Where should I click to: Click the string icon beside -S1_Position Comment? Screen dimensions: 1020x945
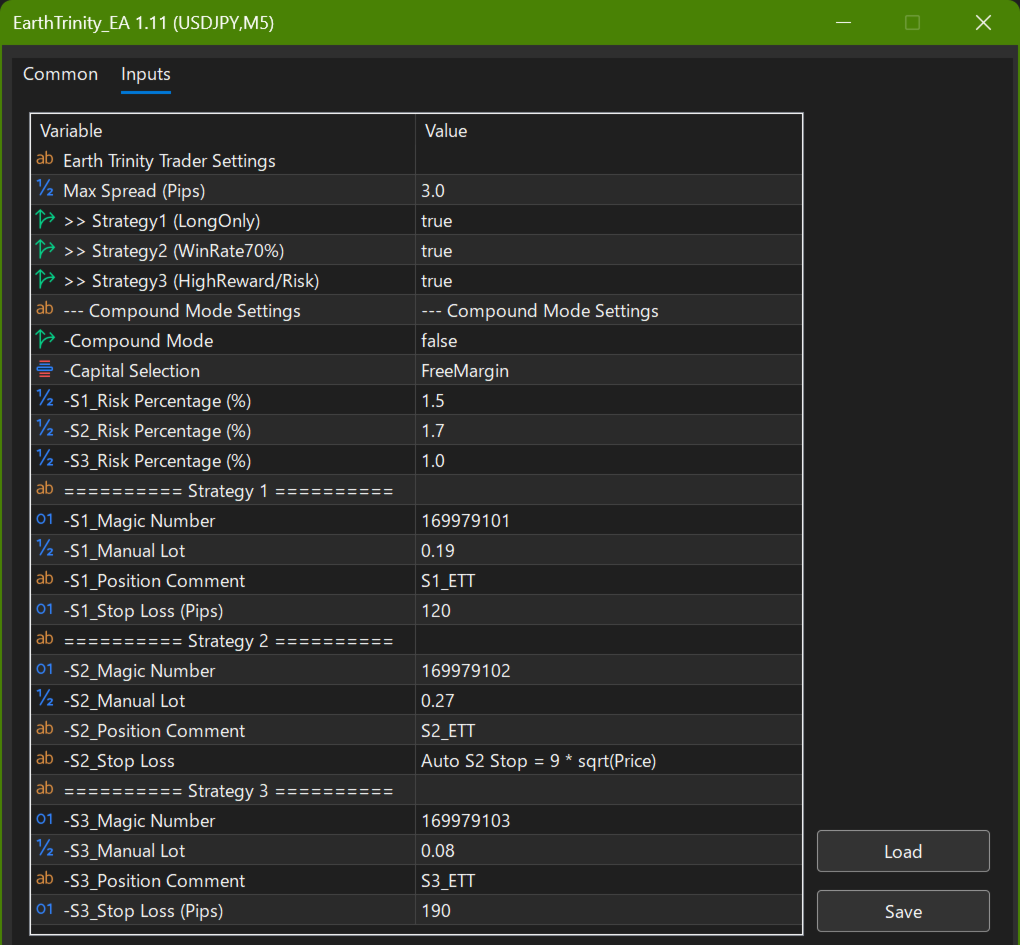45,579
